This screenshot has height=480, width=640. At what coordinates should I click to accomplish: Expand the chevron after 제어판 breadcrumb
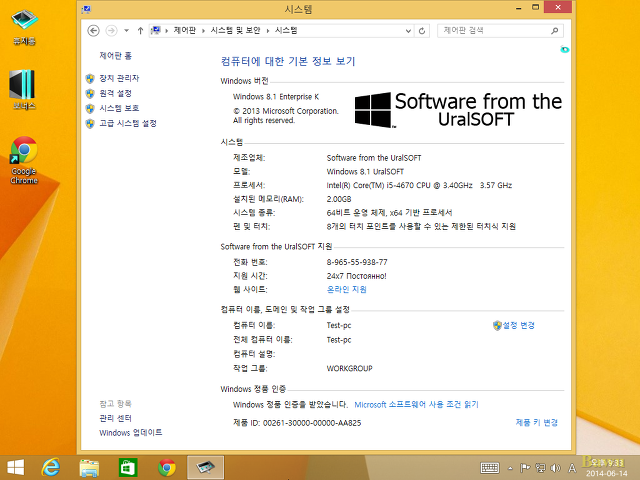tap(203, 31)
